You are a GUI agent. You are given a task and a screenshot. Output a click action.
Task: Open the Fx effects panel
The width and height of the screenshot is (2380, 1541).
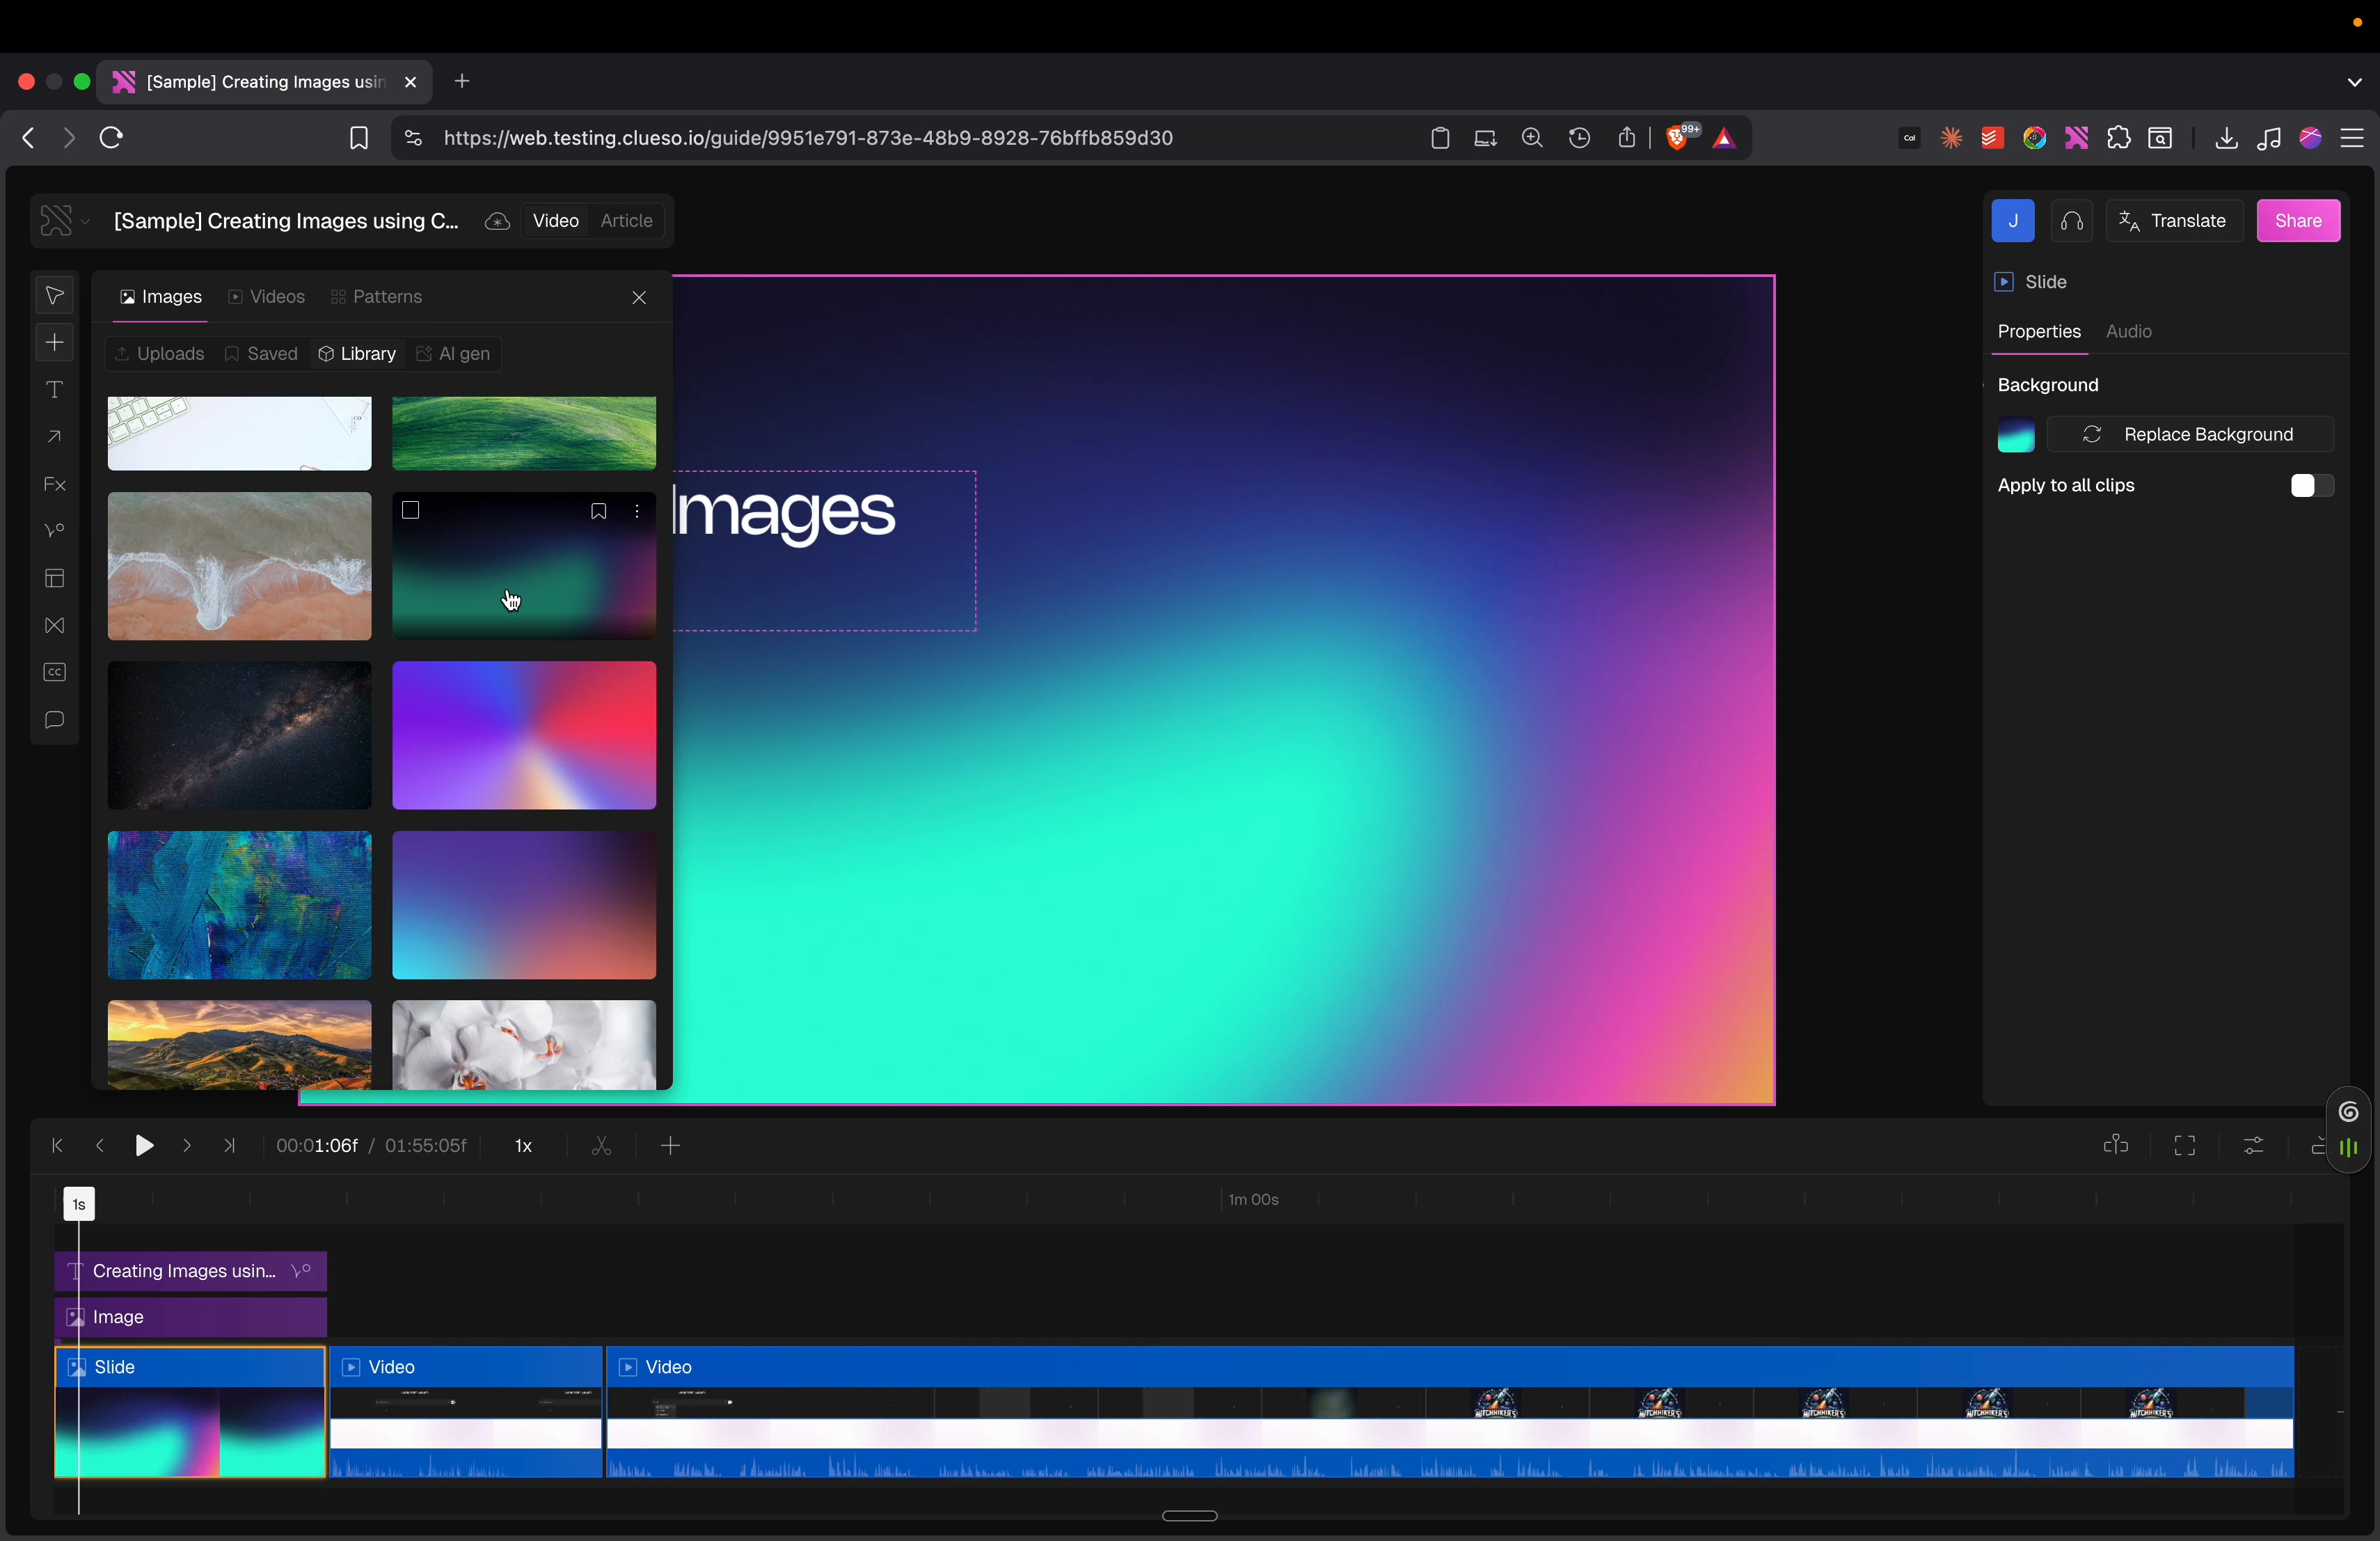point(55,485)
